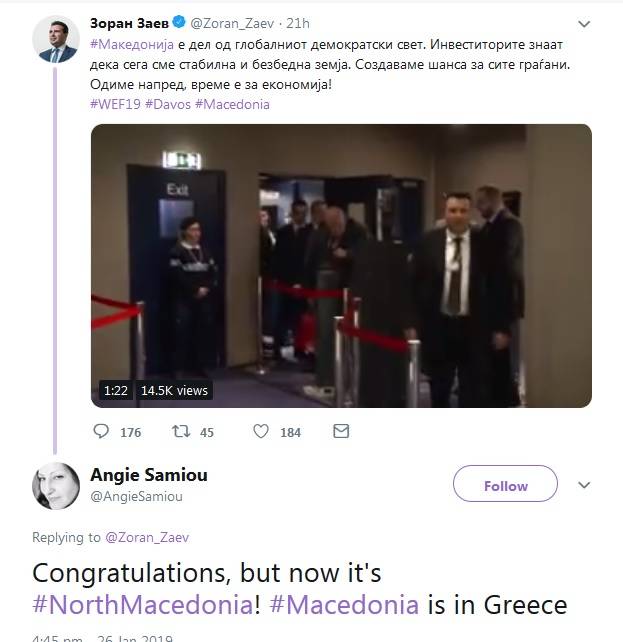Like the tweet with heart icon

pos(261,431)
